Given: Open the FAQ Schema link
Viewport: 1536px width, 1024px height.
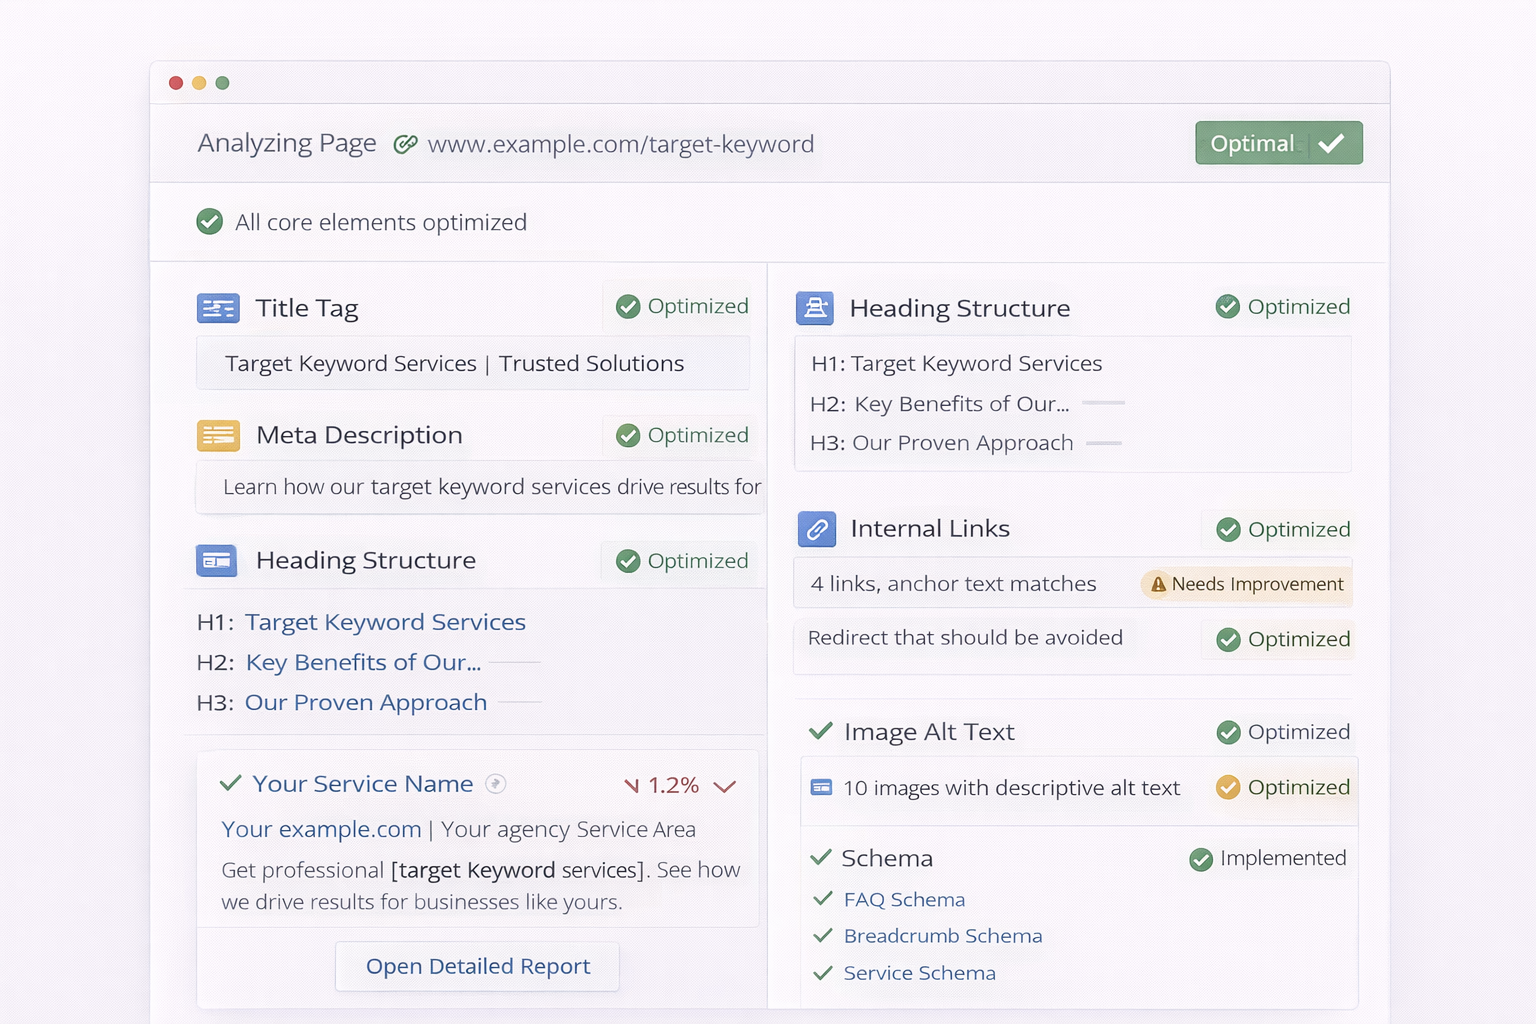Looking at the screenshot, I should (x=904, y=899).
